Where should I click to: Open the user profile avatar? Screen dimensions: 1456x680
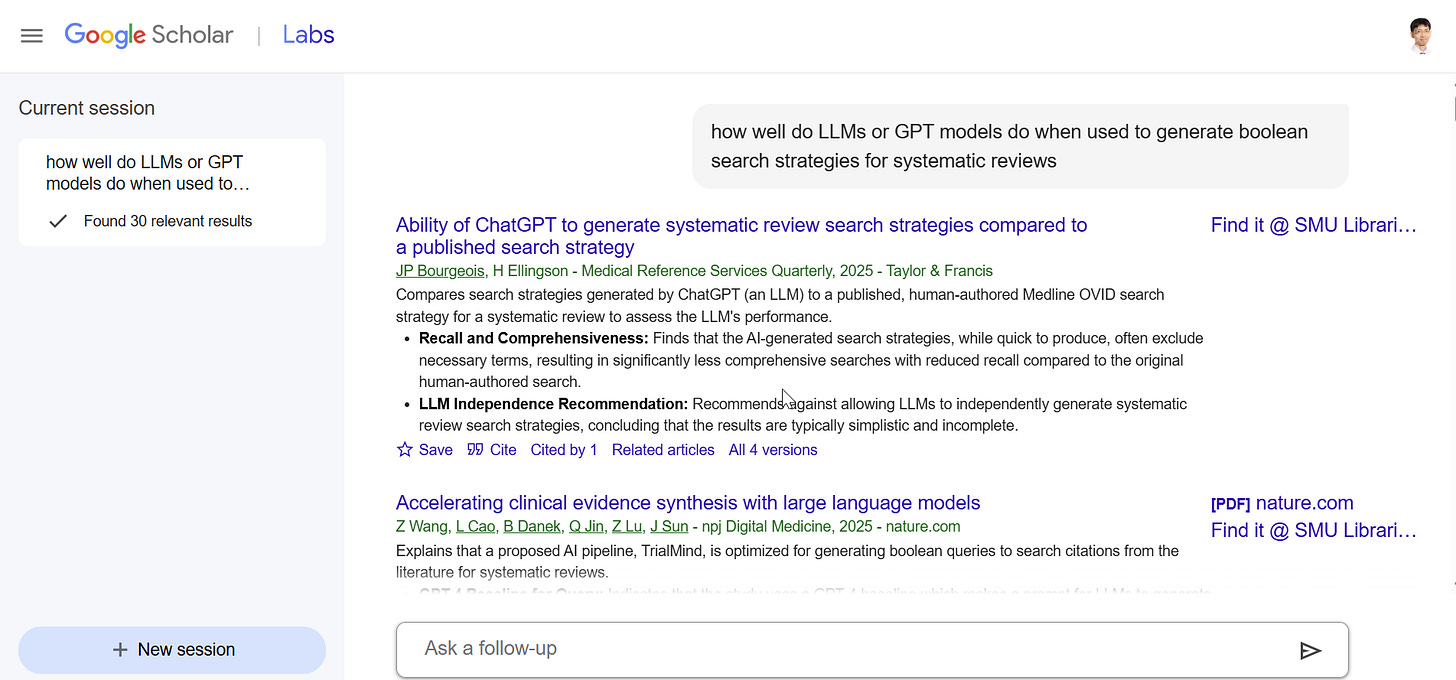point(1419,36)
